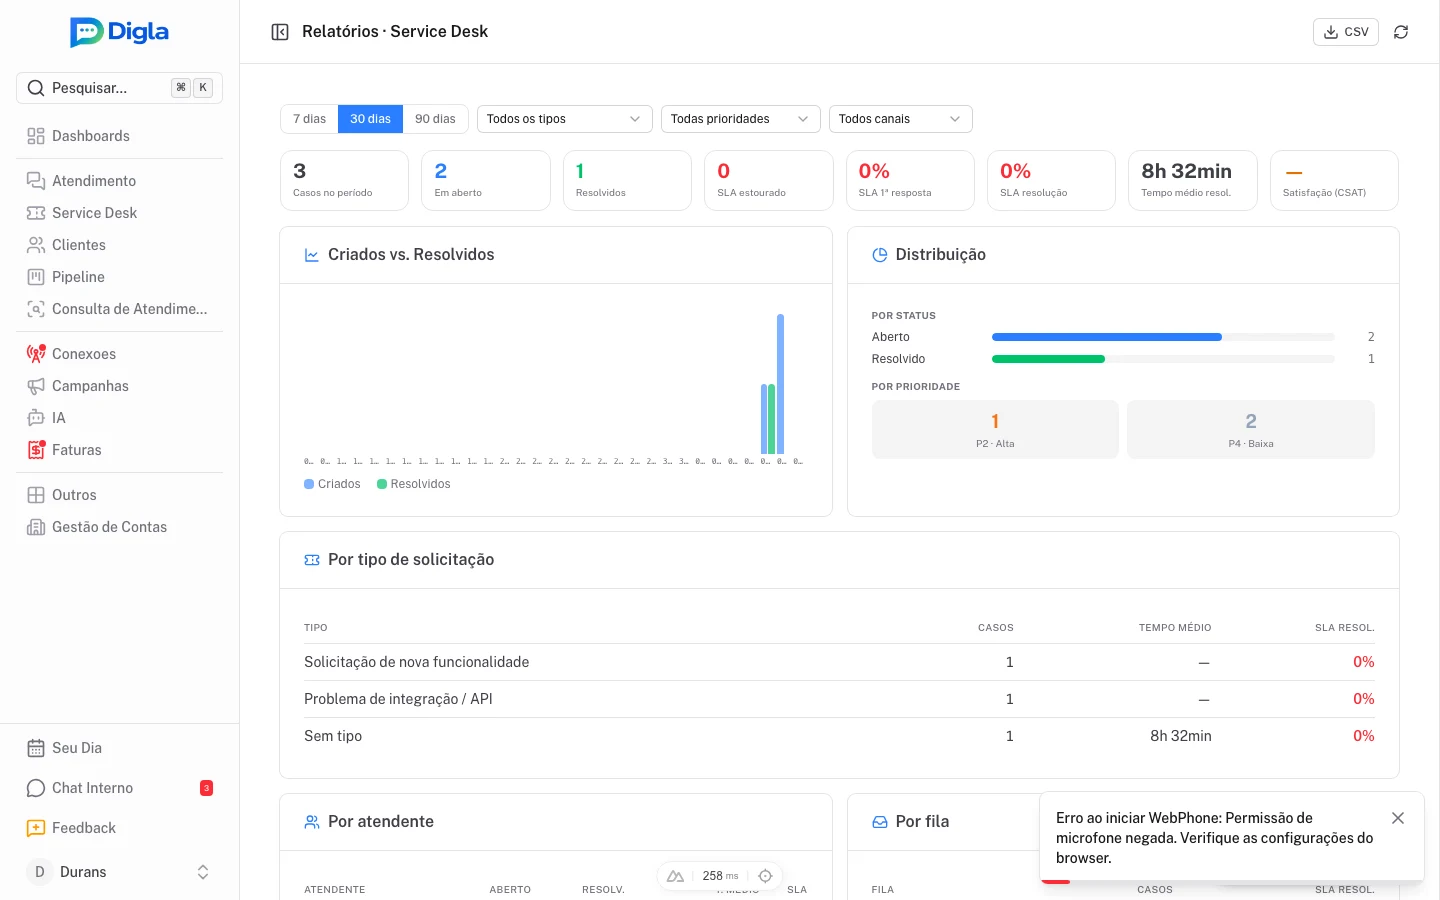Viewport: 1440px width, 900px height.
Task: Open IA section
Action: click(x=119, y=418)
